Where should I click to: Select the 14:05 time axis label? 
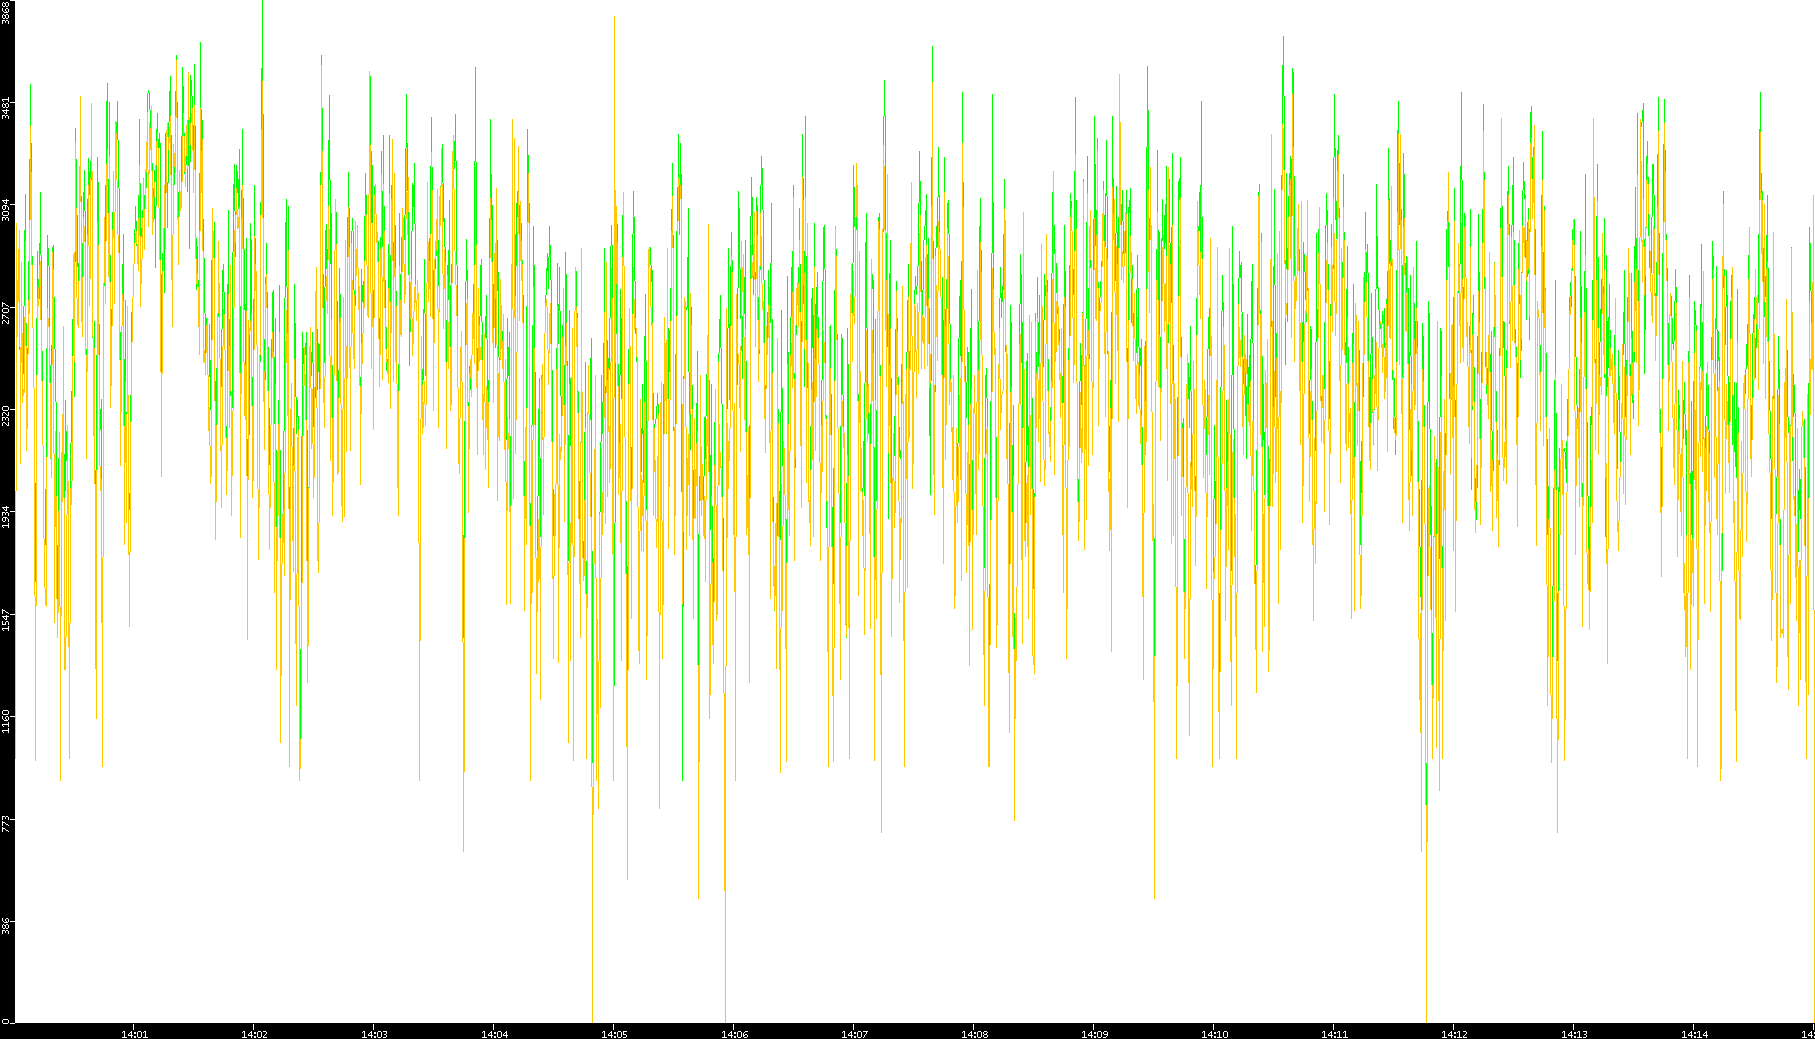tap(614, 1034)
